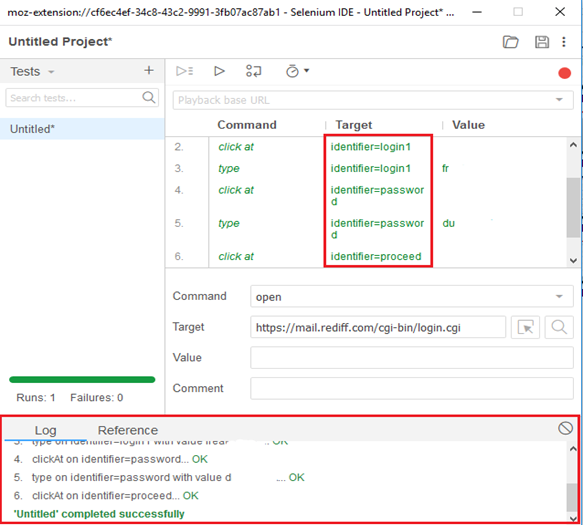Clear the log with the circle-slash icon
The height and width of the screenshot is (525, 583).
[565, 428]
